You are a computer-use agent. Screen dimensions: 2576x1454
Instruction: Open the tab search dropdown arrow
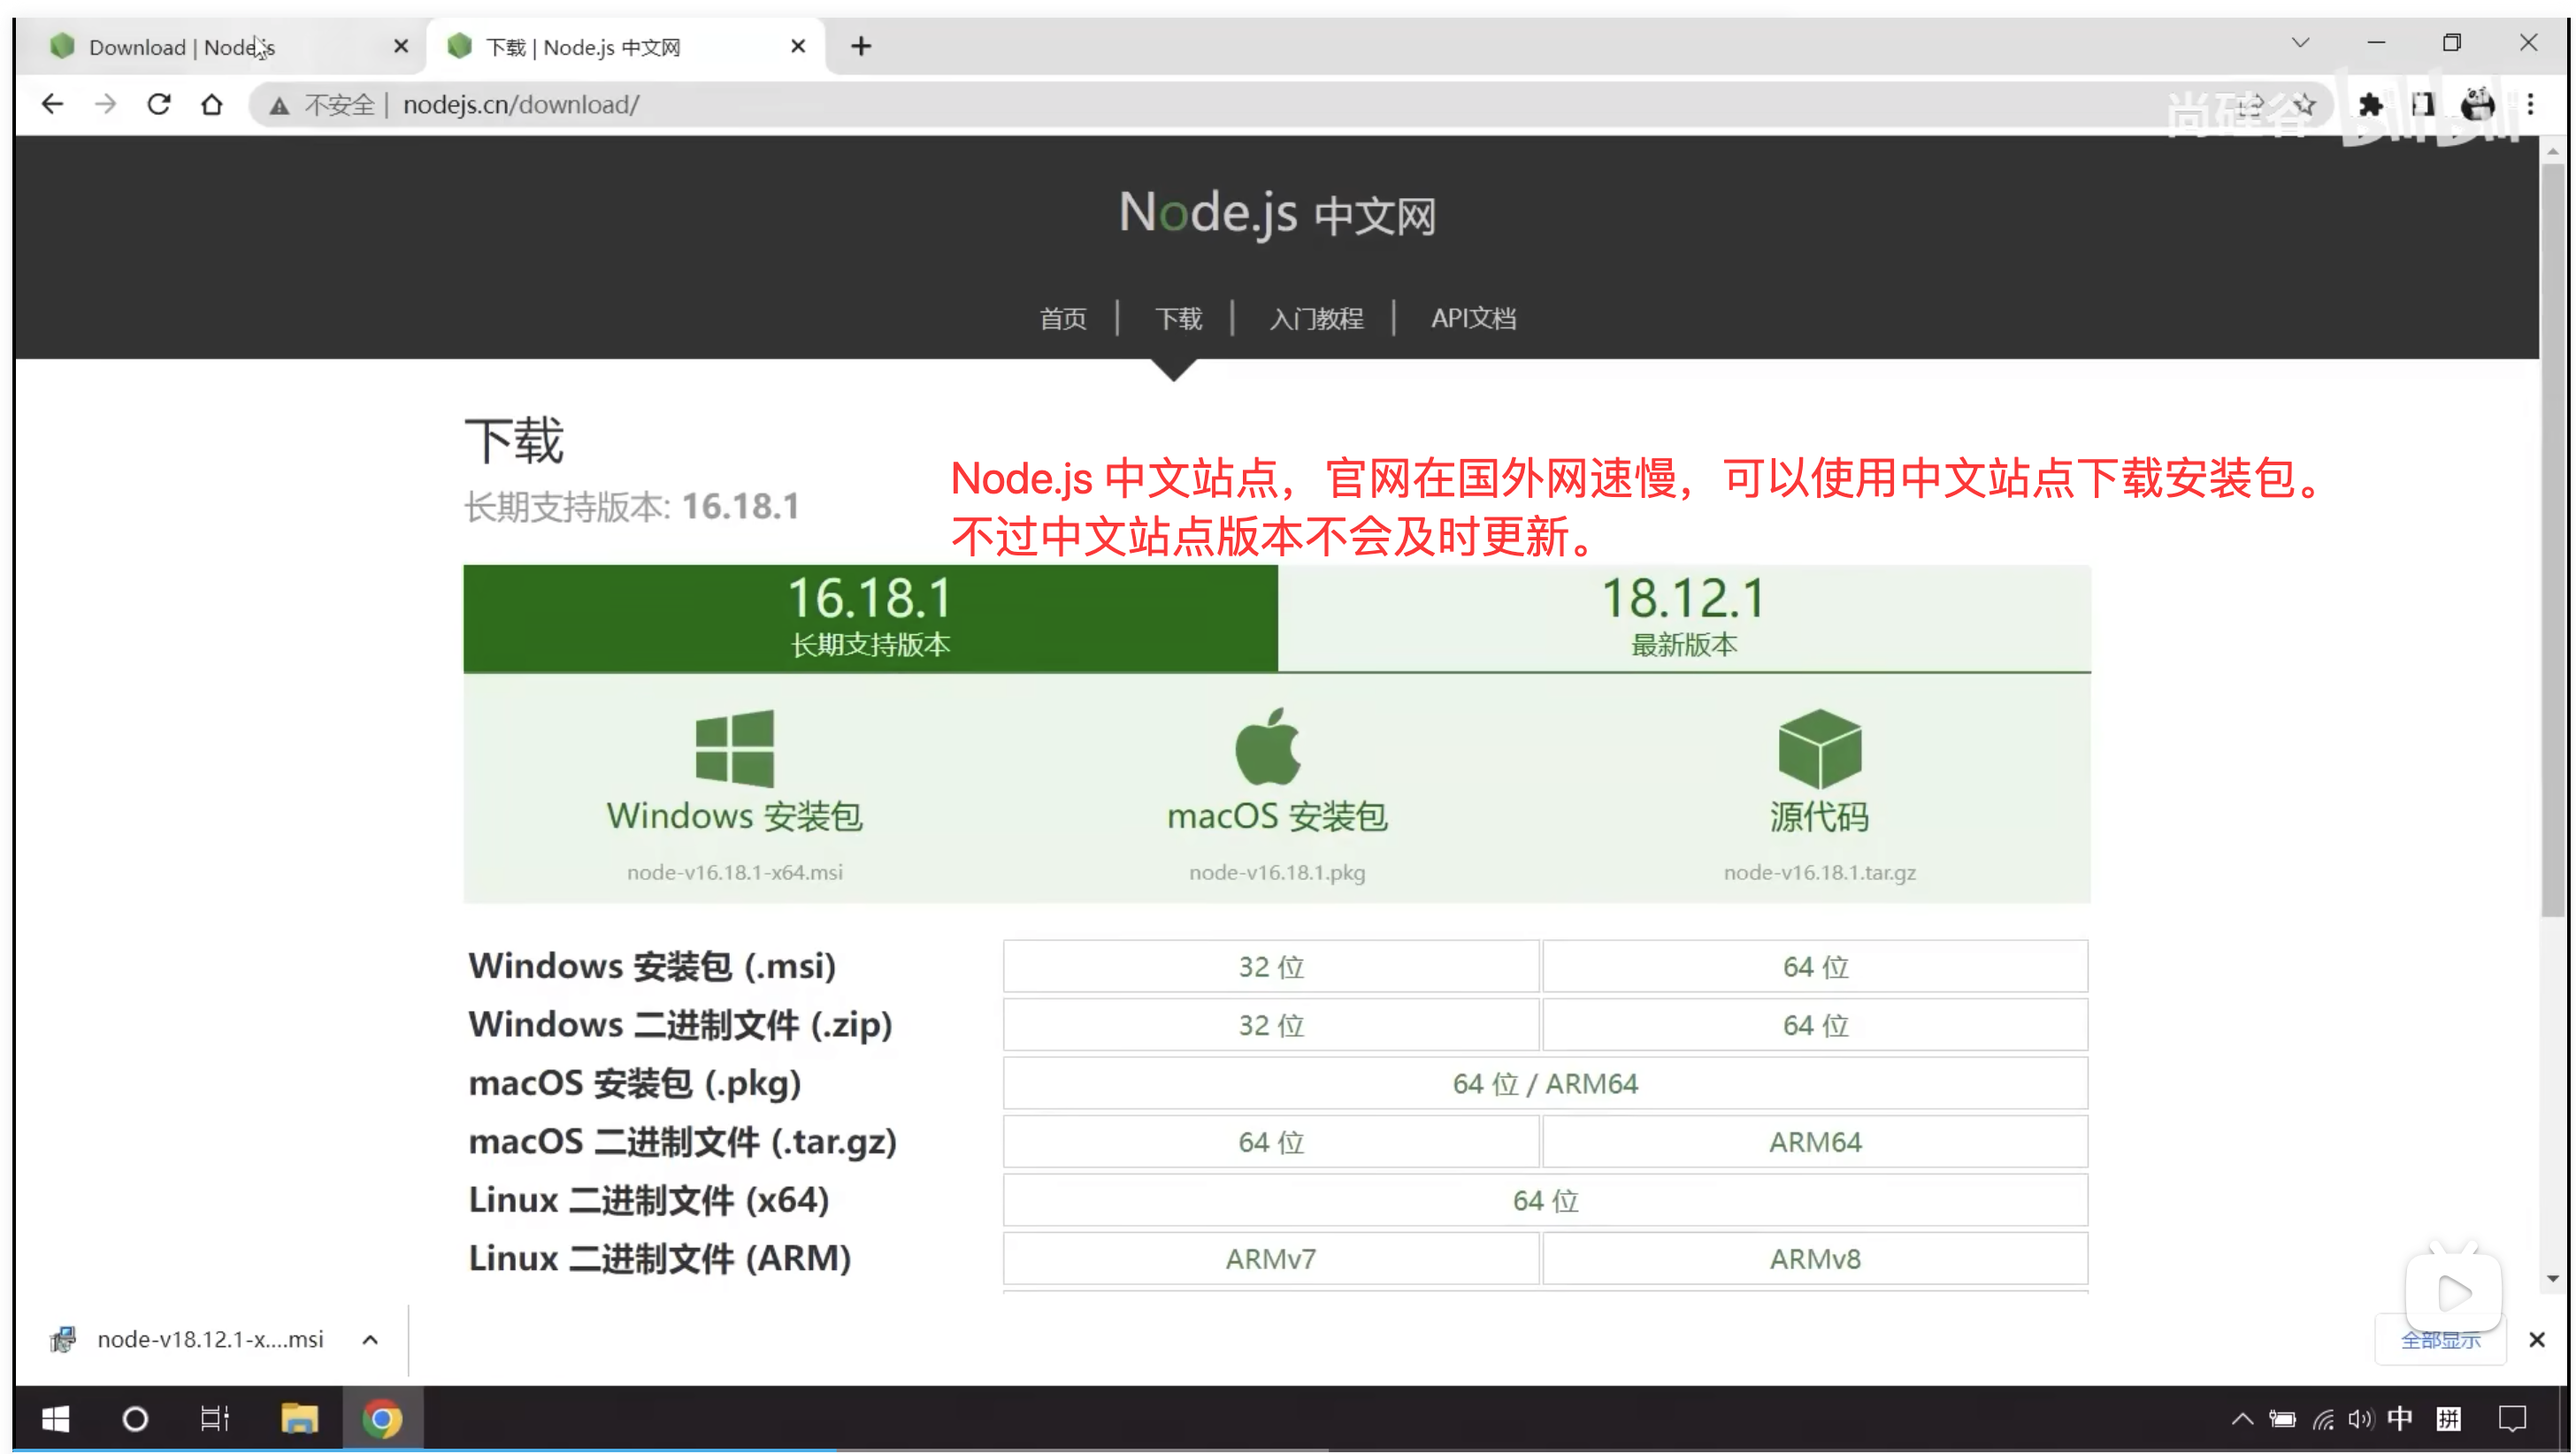(x=2300, y=43)
